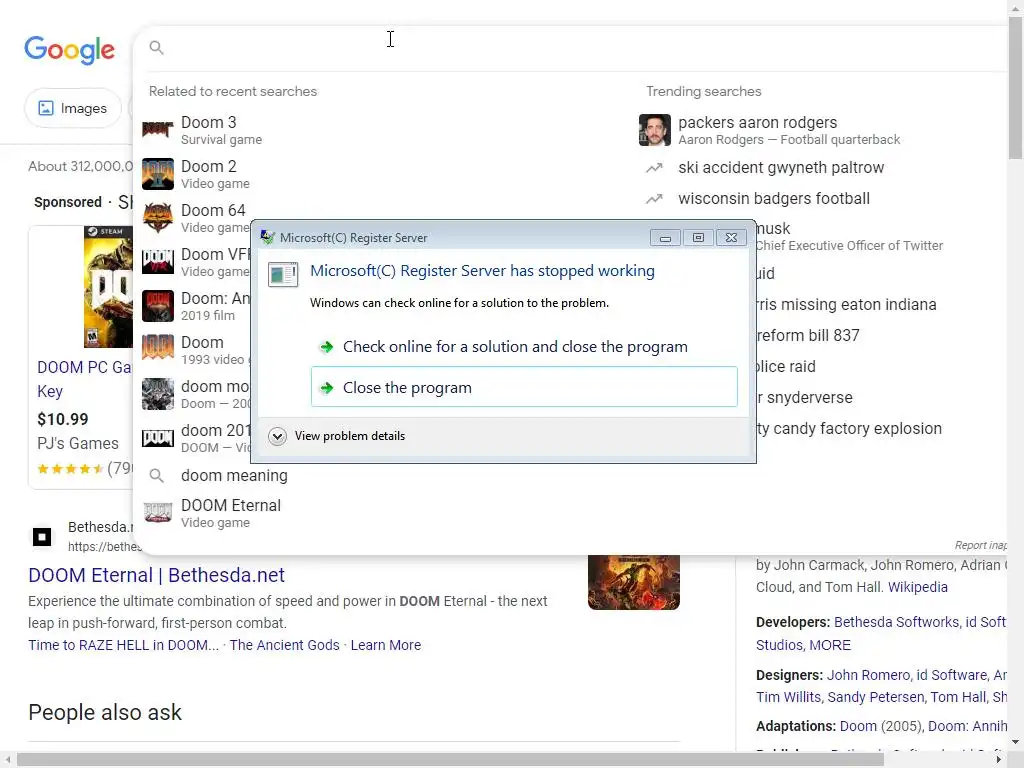The height and width of the screenshot is (768, 1024).
Task: Click the scroll down arrow on vertical scrollbar
Action: [x=1016, y=742]
